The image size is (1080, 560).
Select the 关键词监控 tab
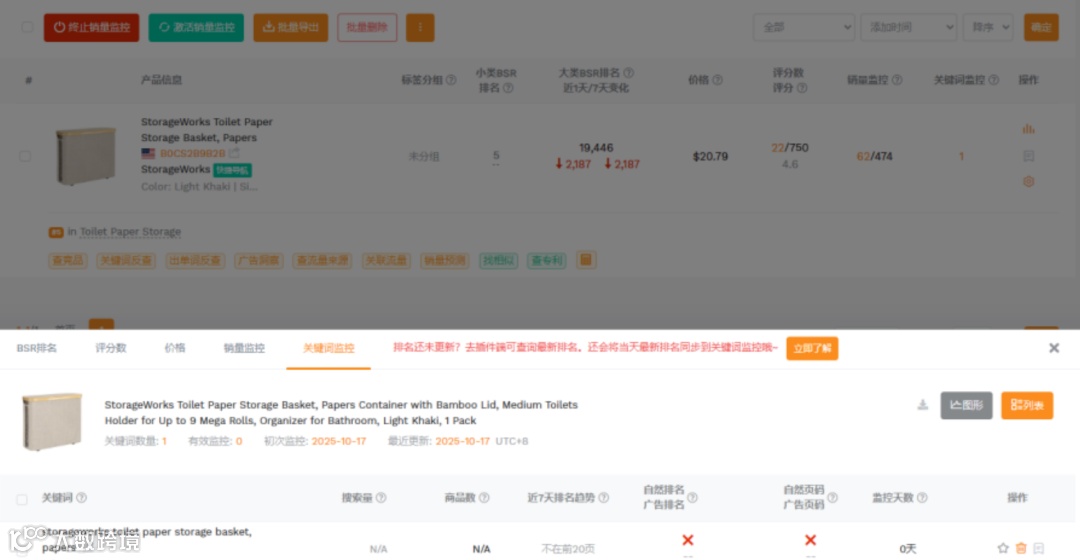[329, 349]
